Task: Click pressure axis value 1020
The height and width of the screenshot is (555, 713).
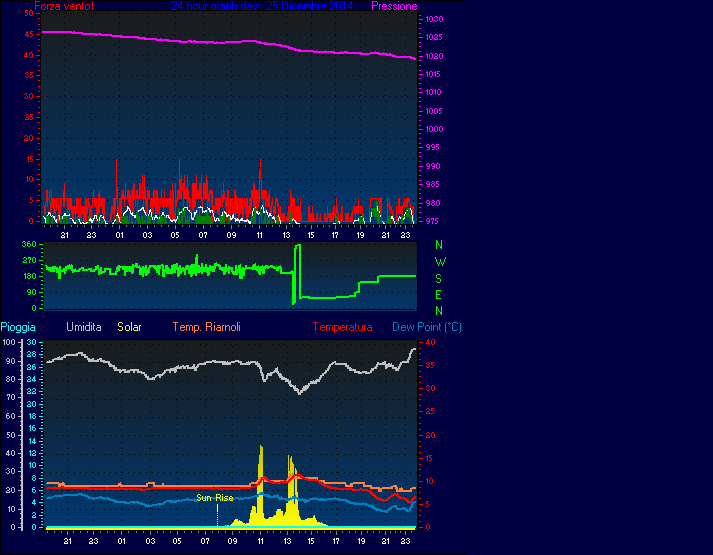Action: click(x=434, y=56)
